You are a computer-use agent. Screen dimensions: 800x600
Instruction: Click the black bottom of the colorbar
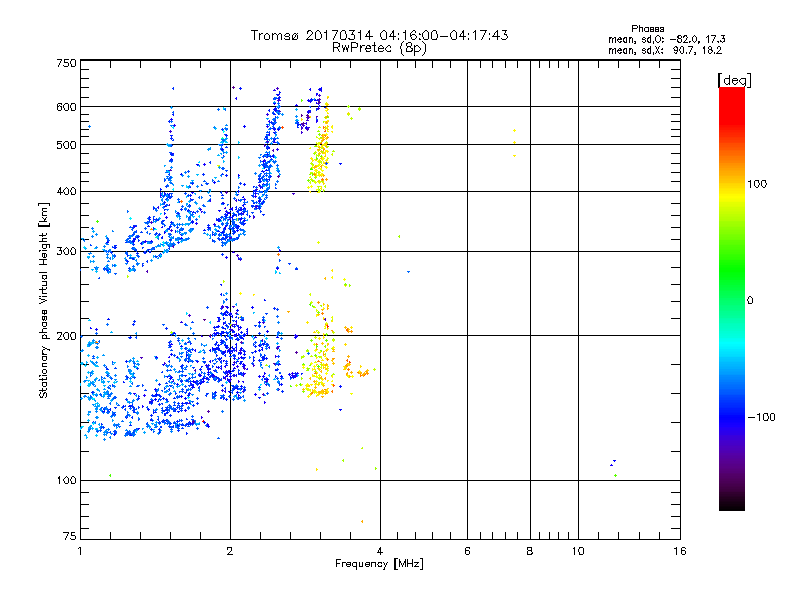coord(732,503)
